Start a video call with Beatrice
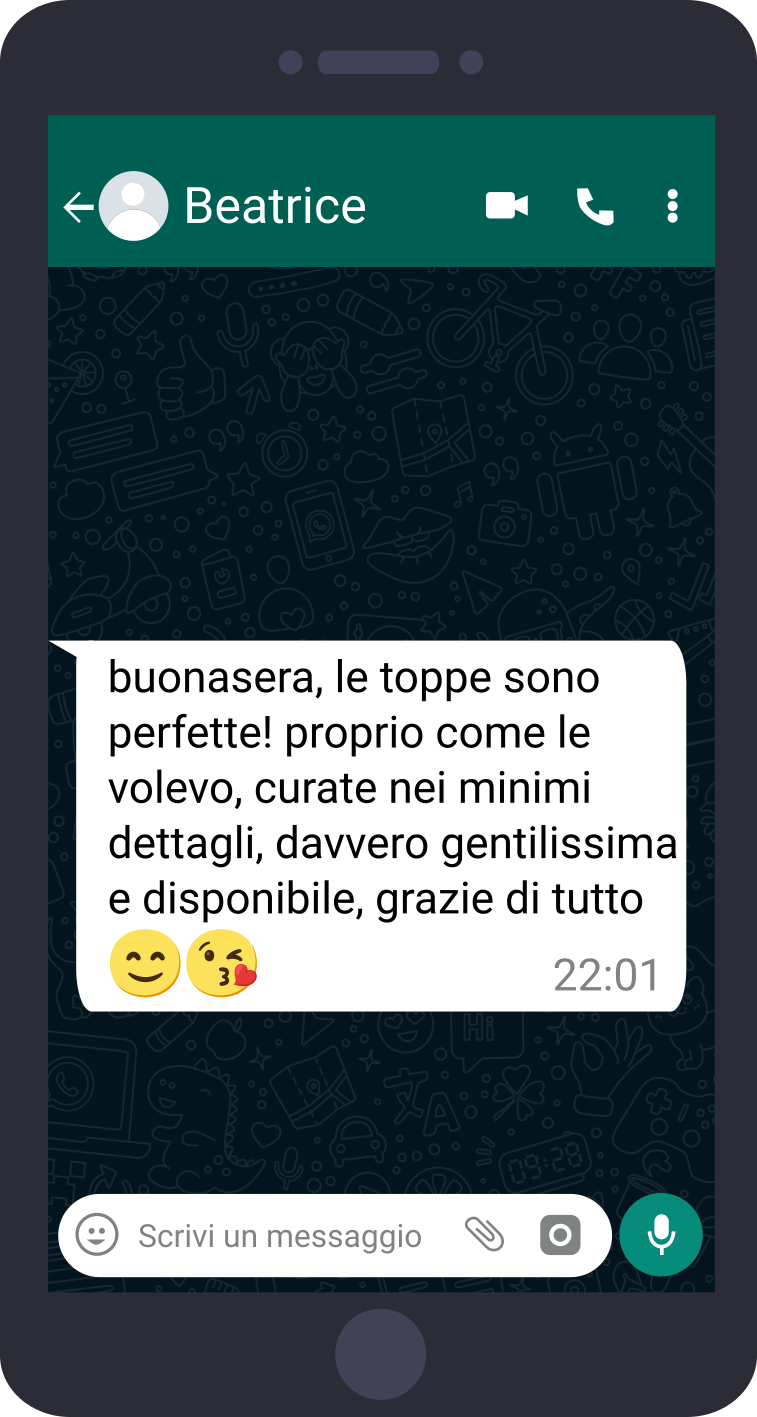The height and width of the screenshot is (1417, 757). pyautogui.click(x=507, y=206)
